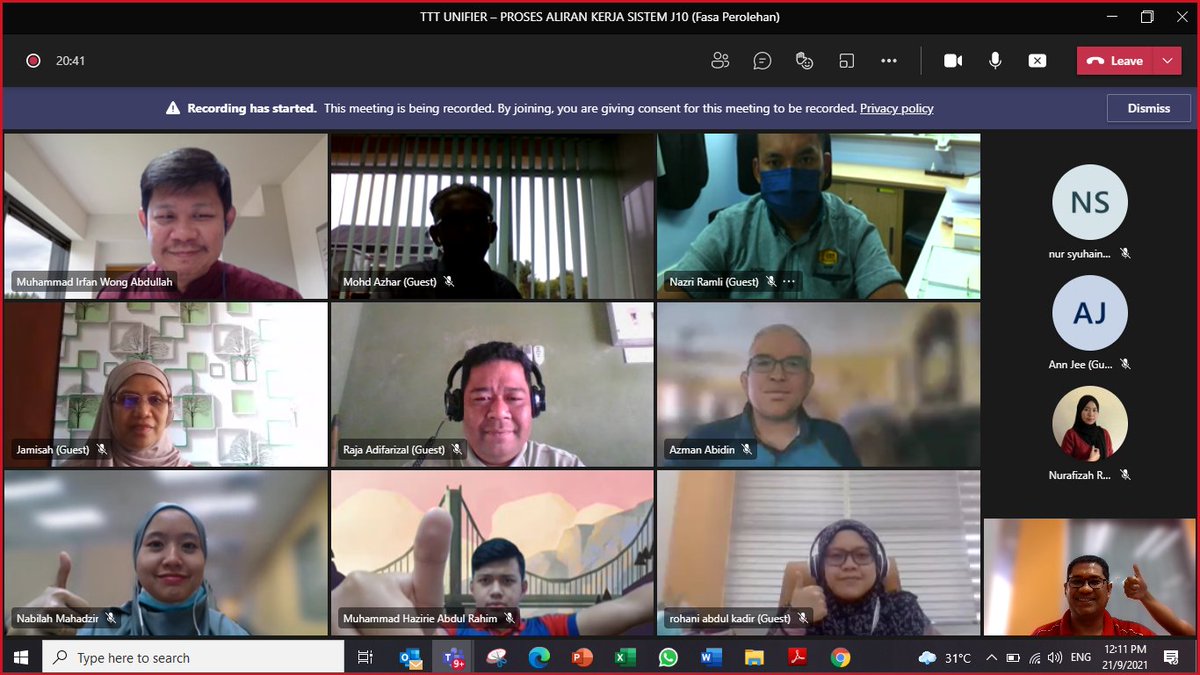The image size is (1200, 675).
Task: Open Microsoft Teams from the taskbar
Action: 452,657
